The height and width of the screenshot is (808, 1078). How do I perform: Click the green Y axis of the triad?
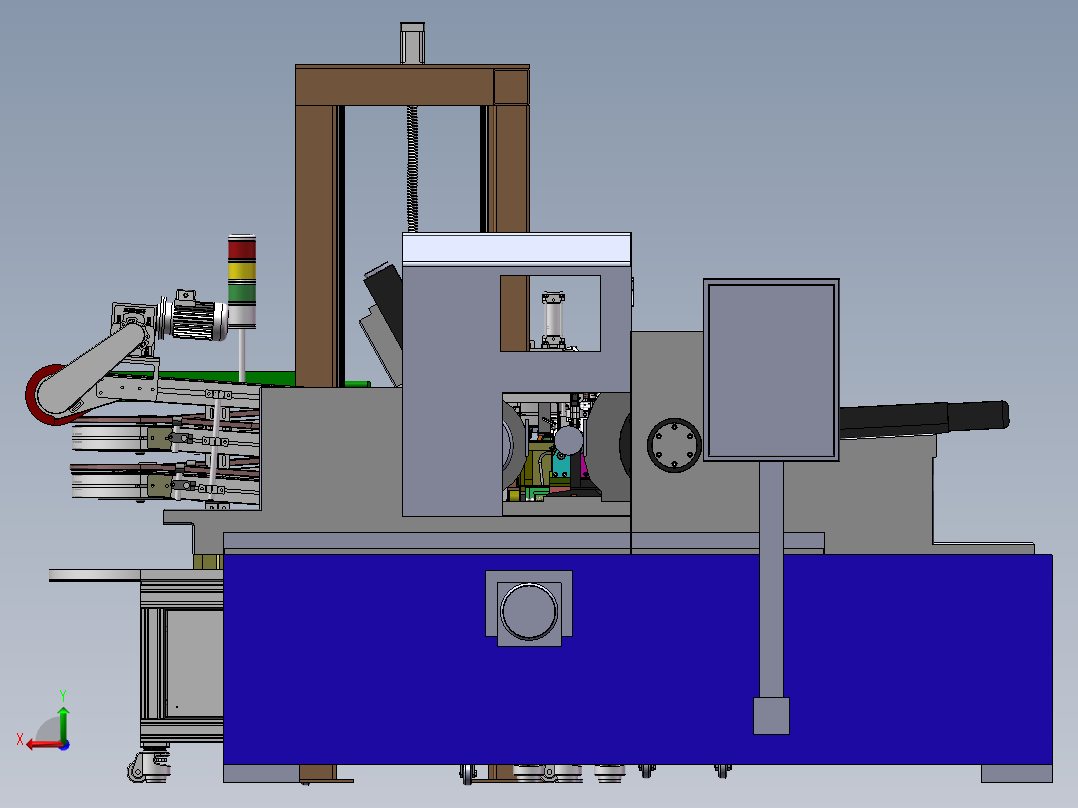(x=63, y=724)
